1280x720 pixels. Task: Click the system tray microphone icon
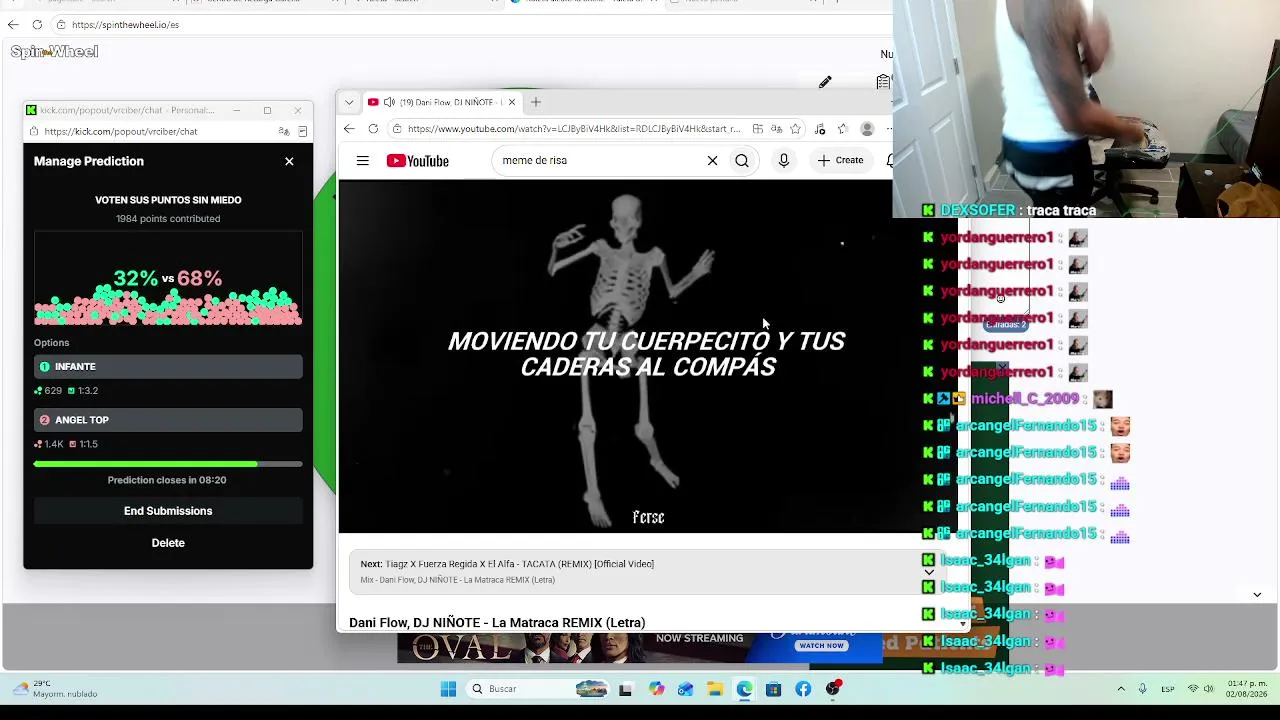click(1142, 689)
